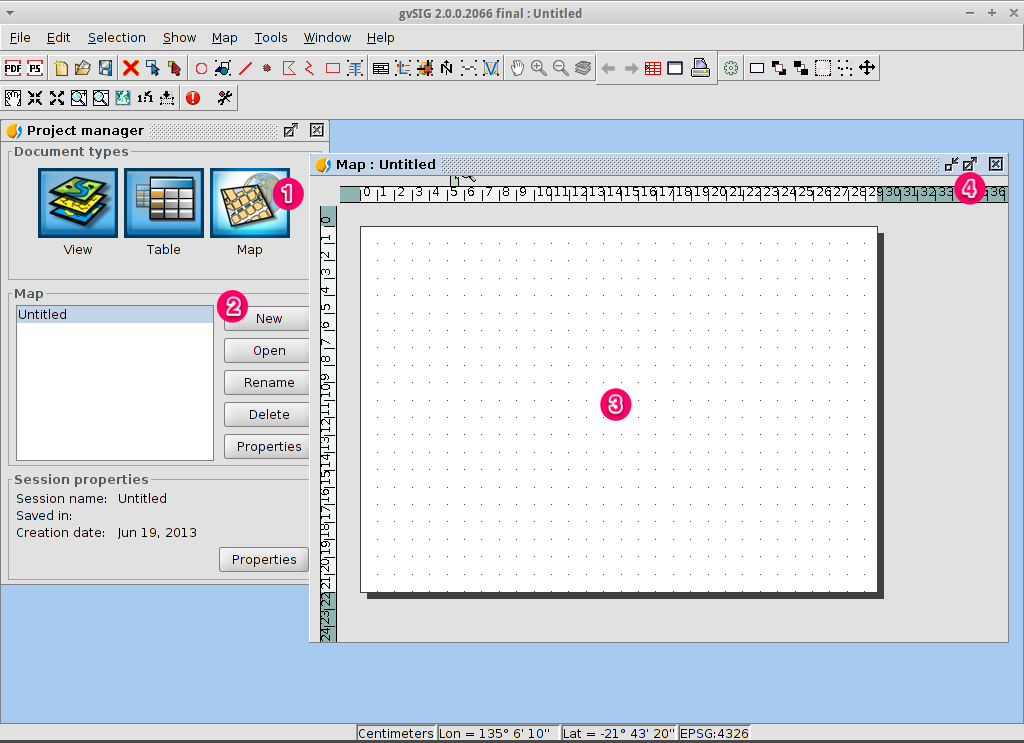The width and height of the screenshot is (1024, 743).
Task: Click the north arrow insert icon
Action: pos(447,68)
